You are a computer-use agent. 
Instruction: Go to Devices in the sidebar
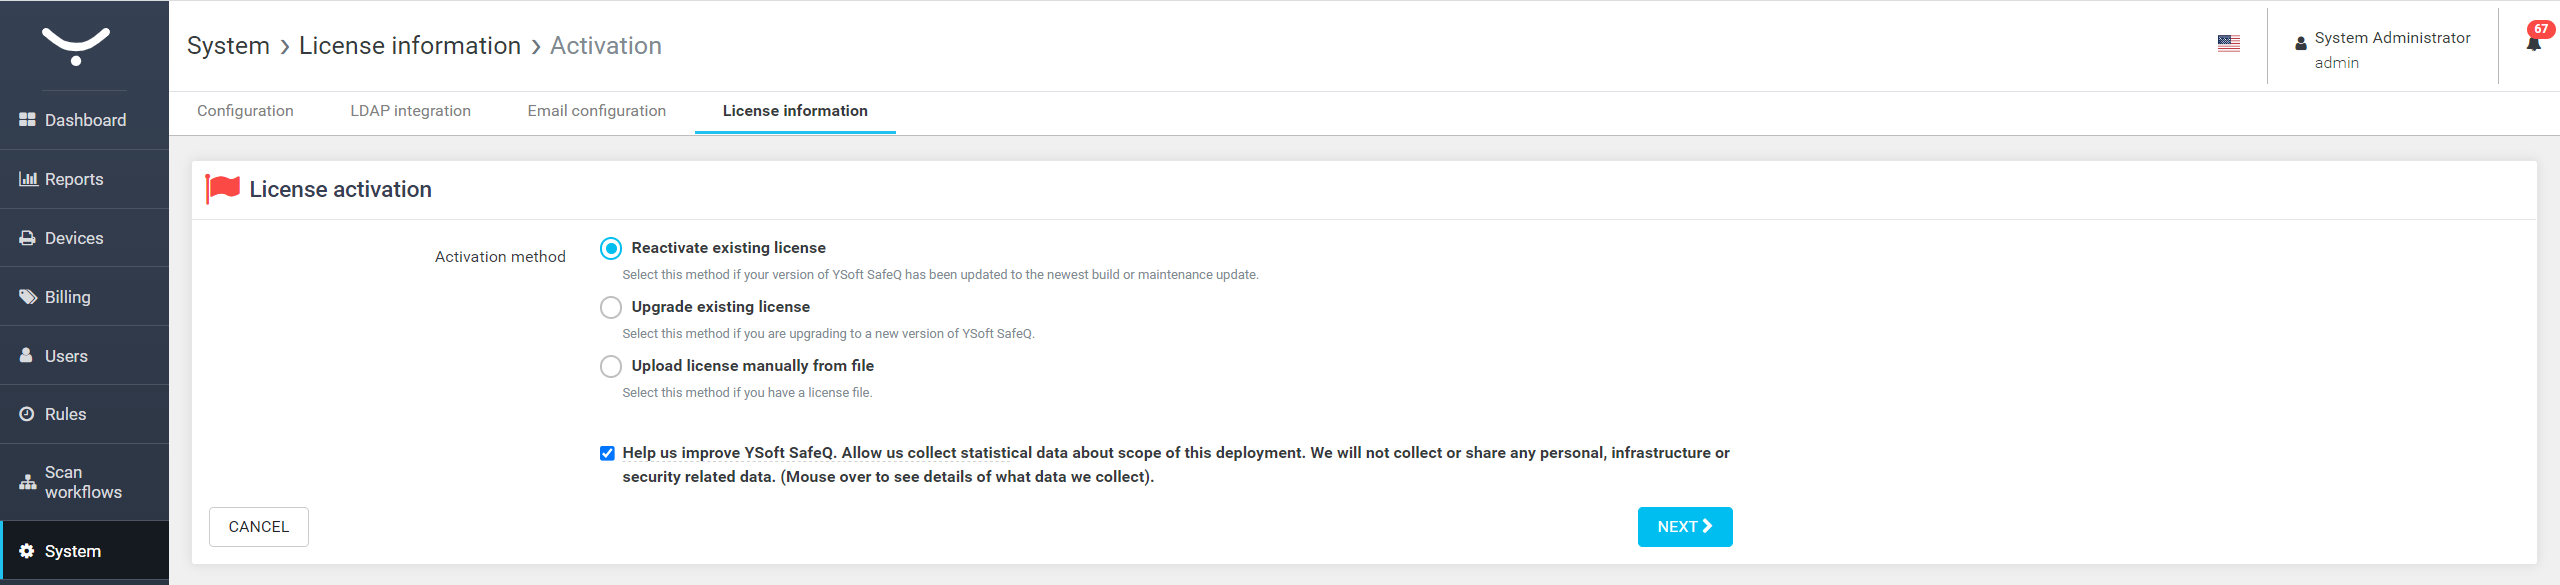[x=73, y=238]
